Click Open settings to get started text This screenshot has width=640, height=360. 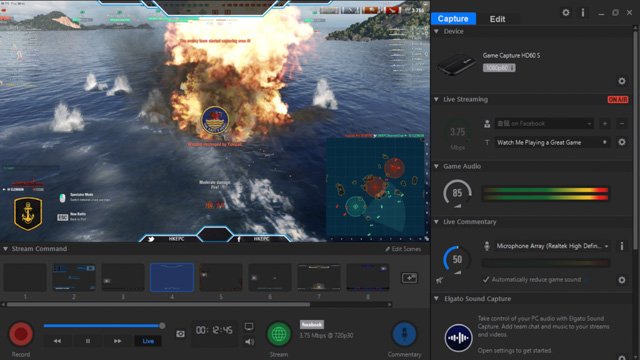click(x=515, y=351)
